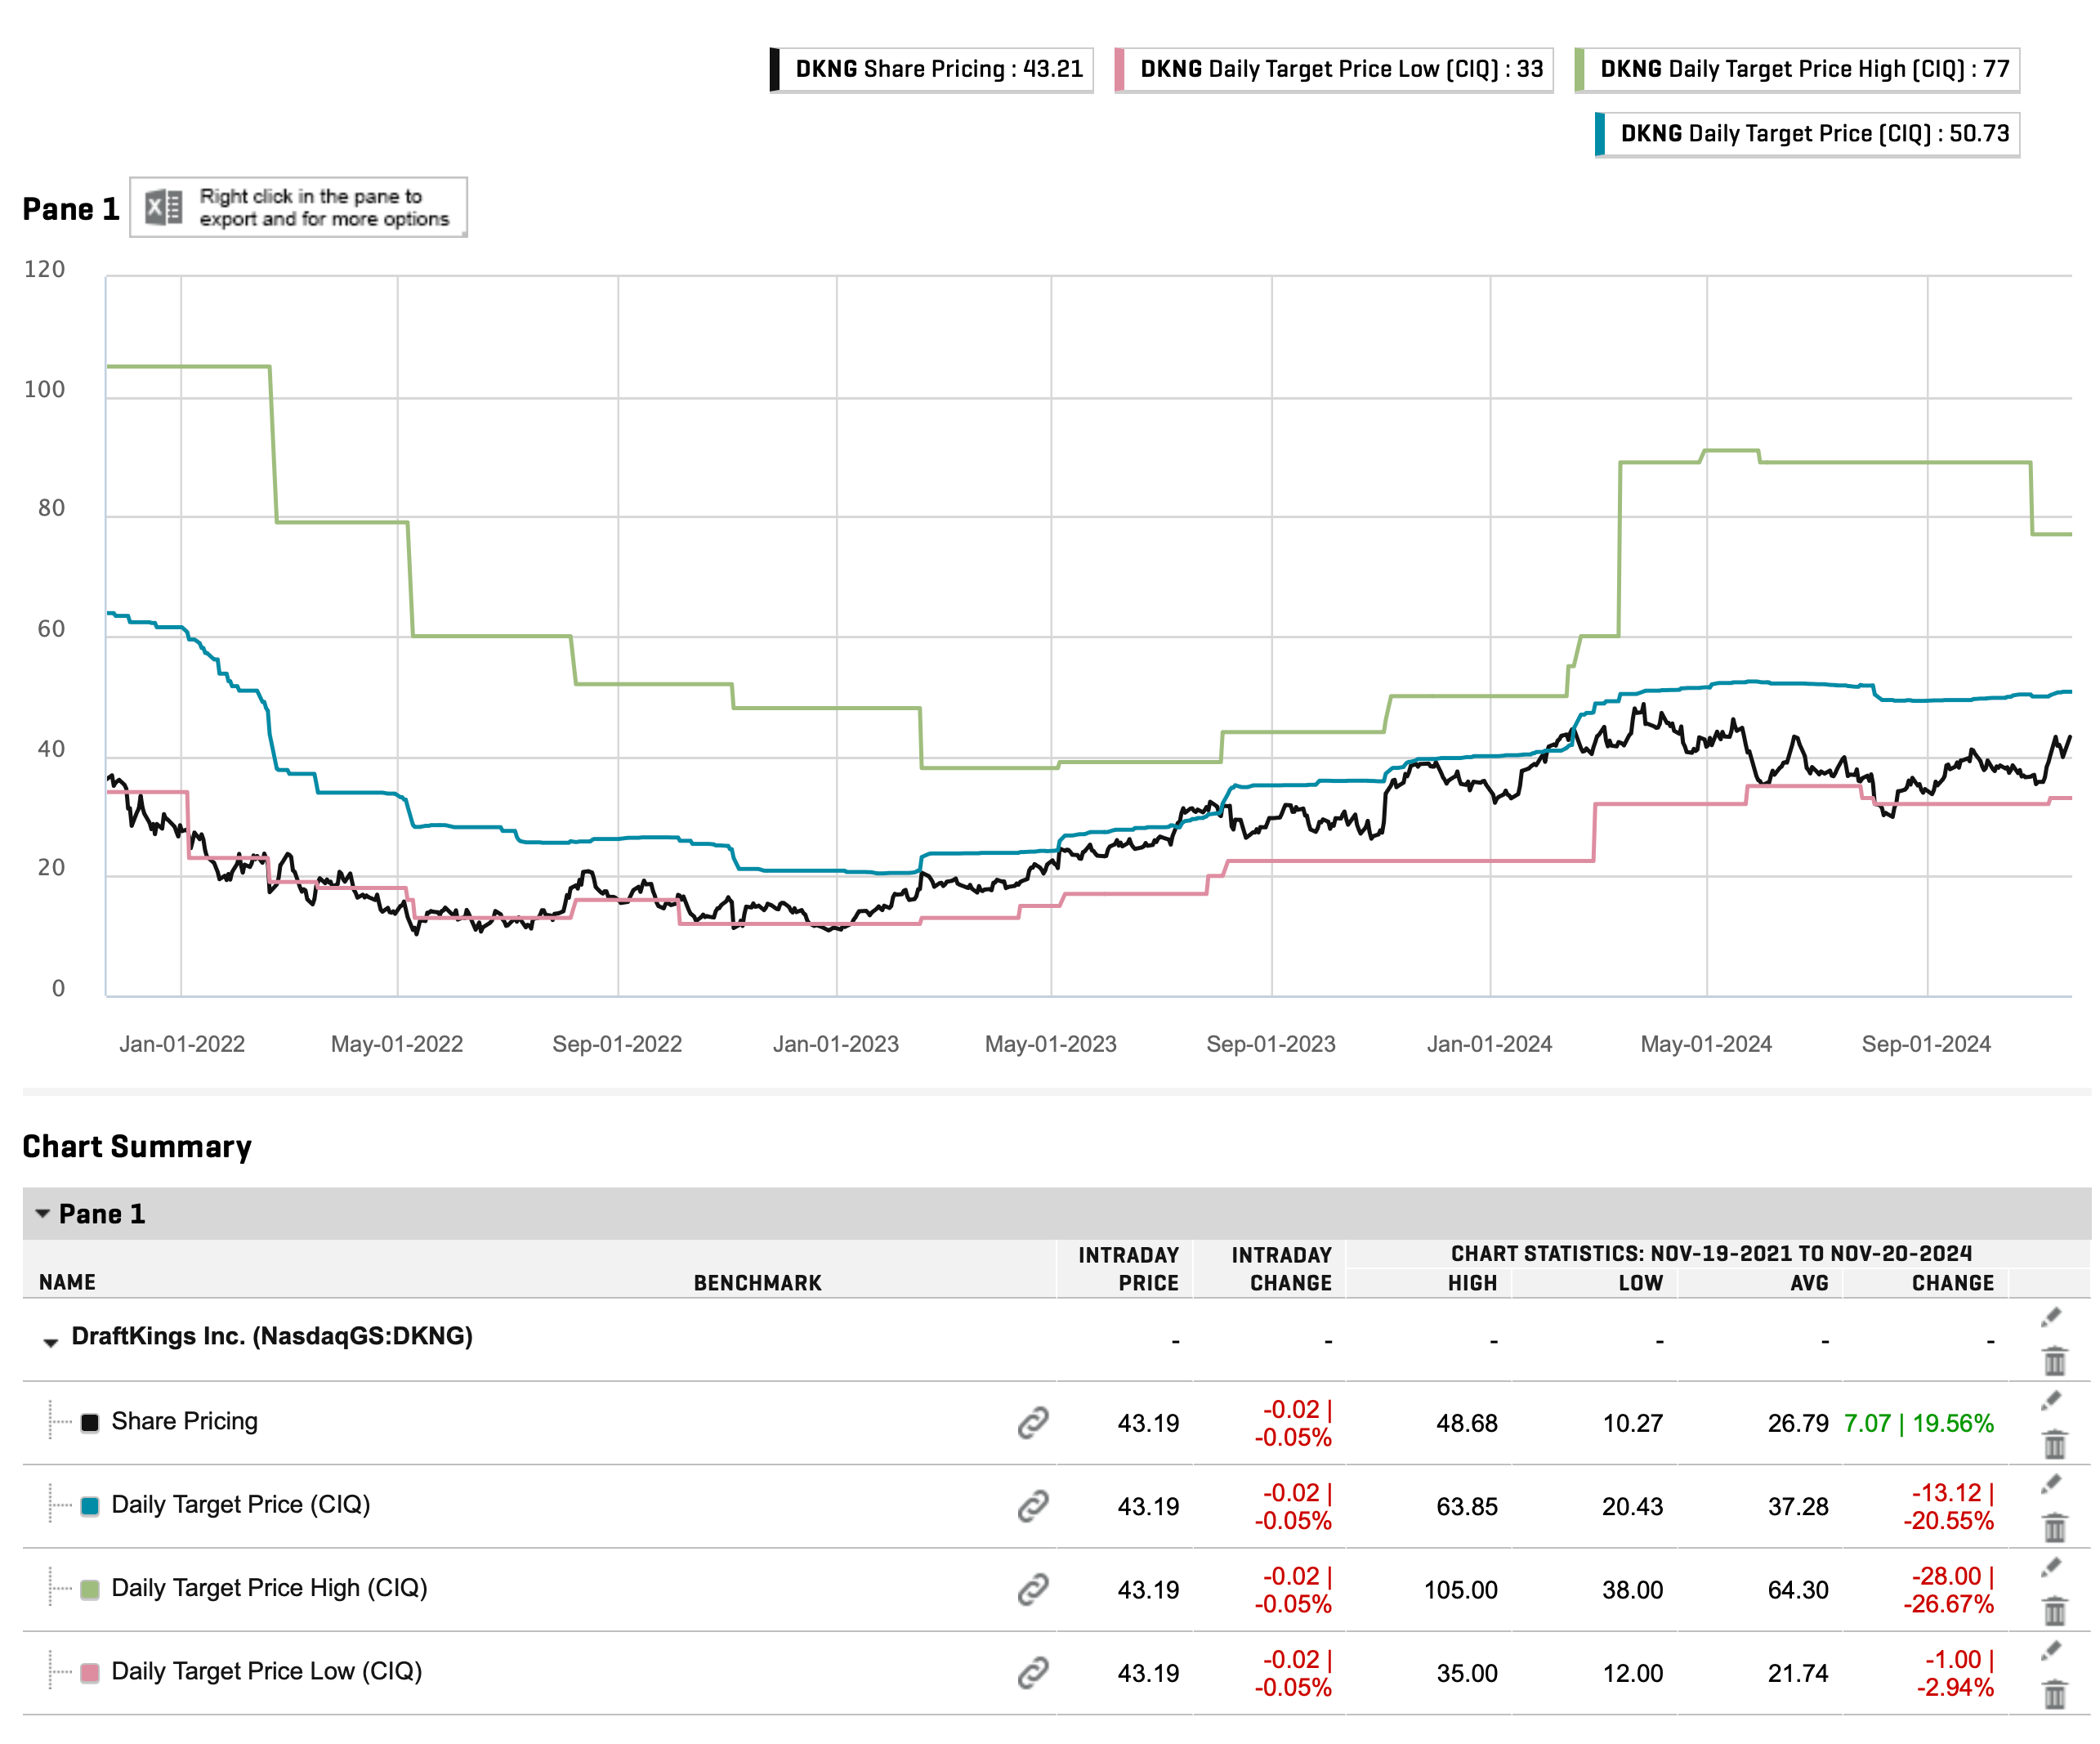This screenshot has width=2100, height=1744.
Task: Delete Daily Target Price High with trash icon
Action: (x=2054, y=1610)
